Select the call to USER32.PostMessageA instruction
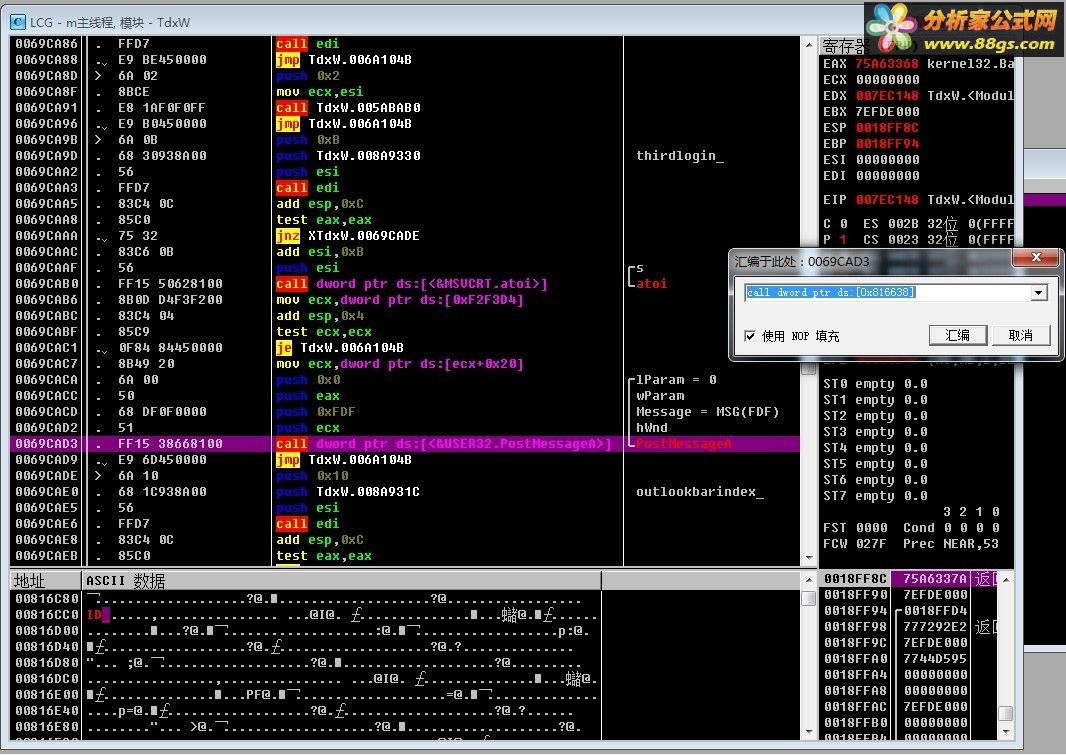 click(x=443, y=444)
